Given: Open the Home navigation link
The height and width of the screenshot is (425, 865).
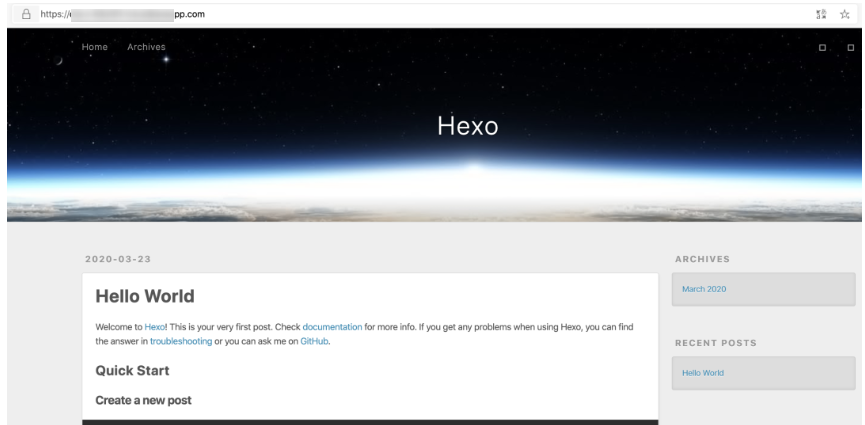Looking at the screenshot, I should (x=95, y=47).
